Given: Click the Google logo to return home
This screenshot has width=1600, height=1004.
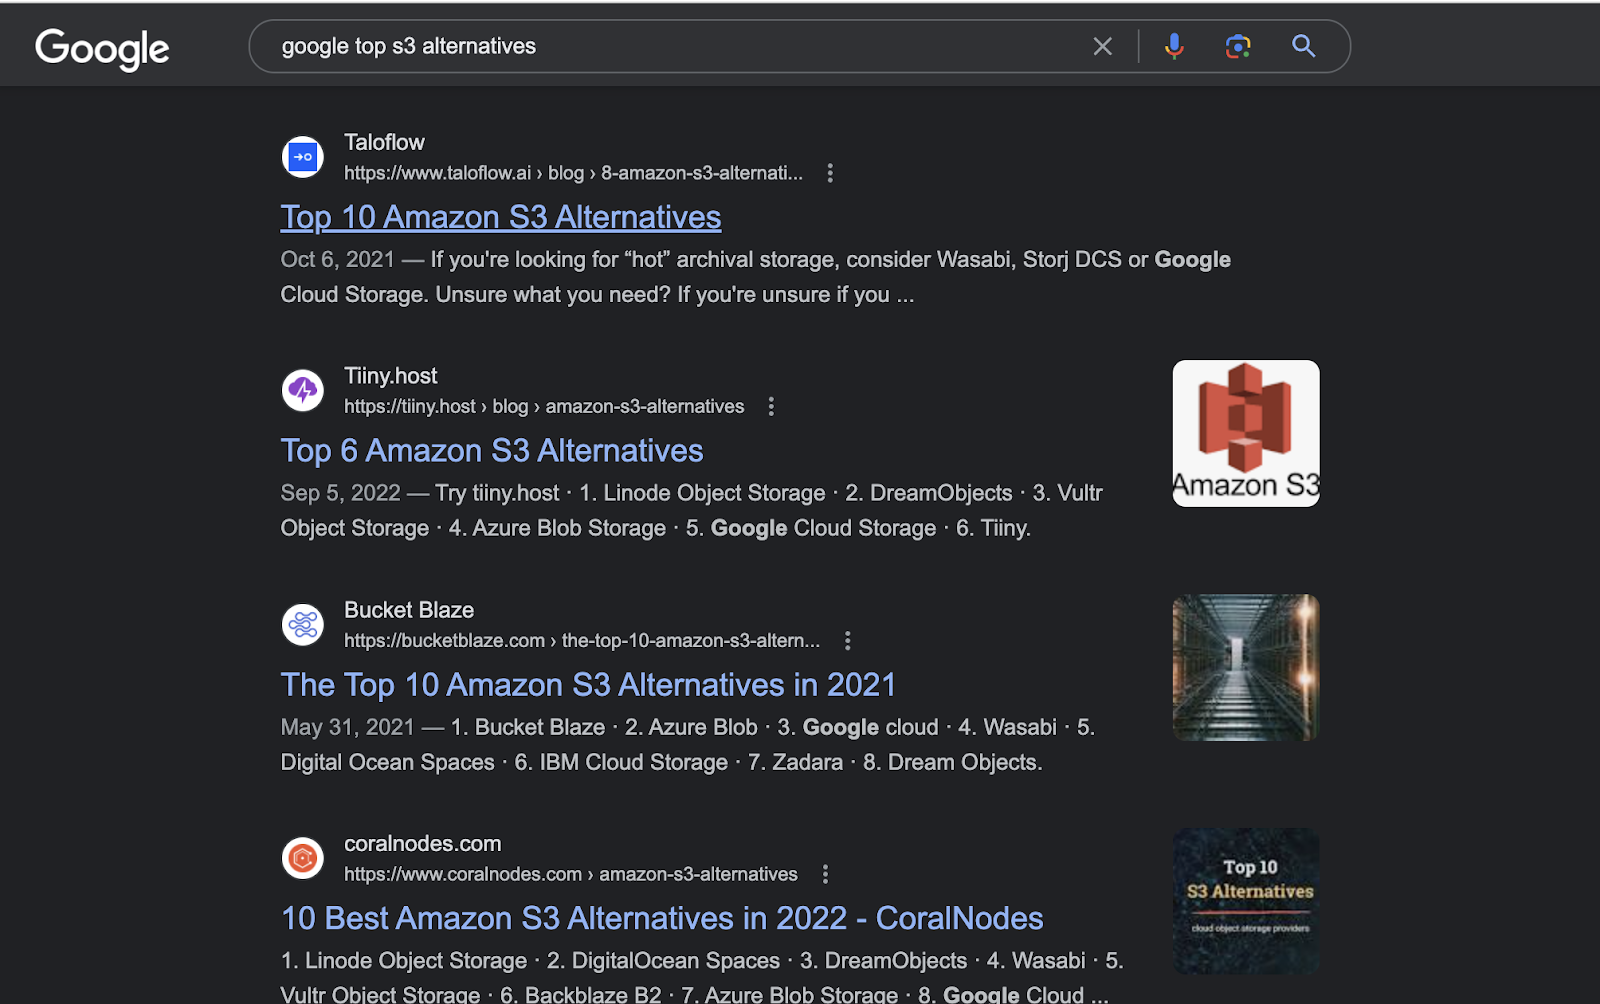Looking at the screenshot, I should coord(101,49).
